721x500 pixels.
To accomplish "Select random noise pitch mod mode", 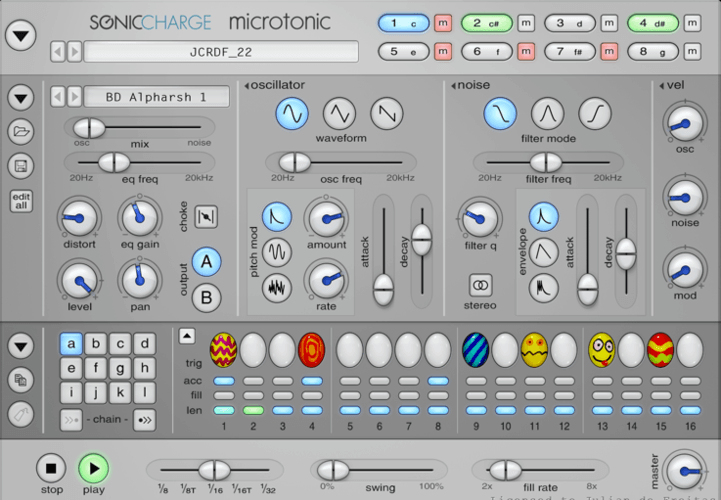I will (x=277, y=288).
